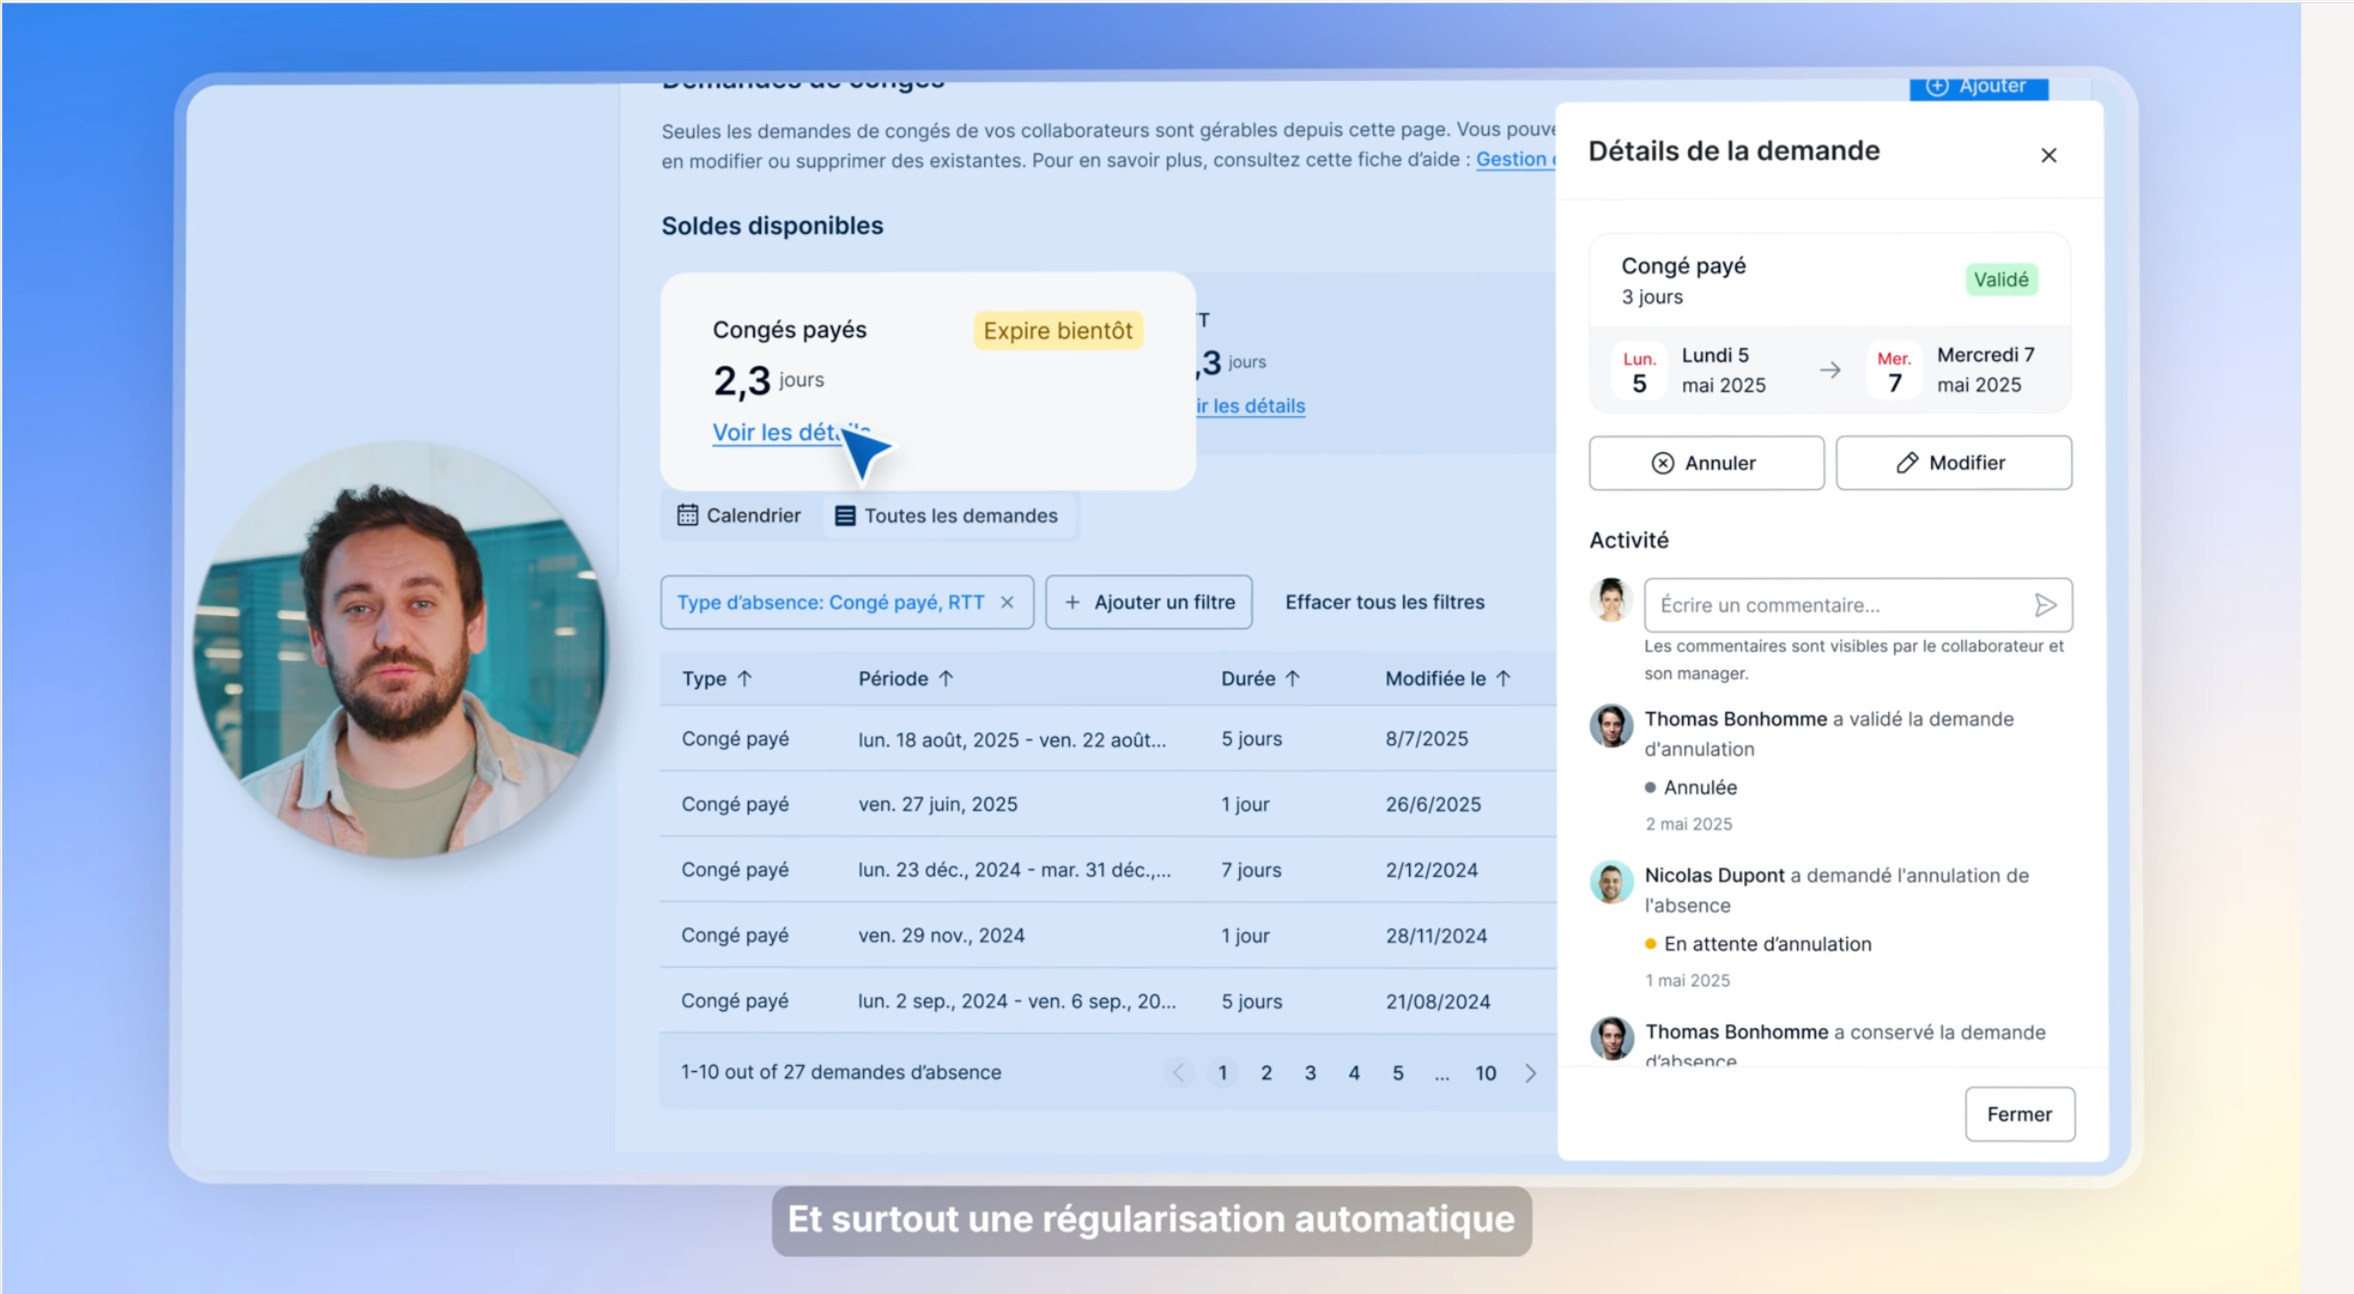This screenshot has height=1294, width=2354.
Task: Go to previous page with chevron
Action: click(x=1178, y=1073)
